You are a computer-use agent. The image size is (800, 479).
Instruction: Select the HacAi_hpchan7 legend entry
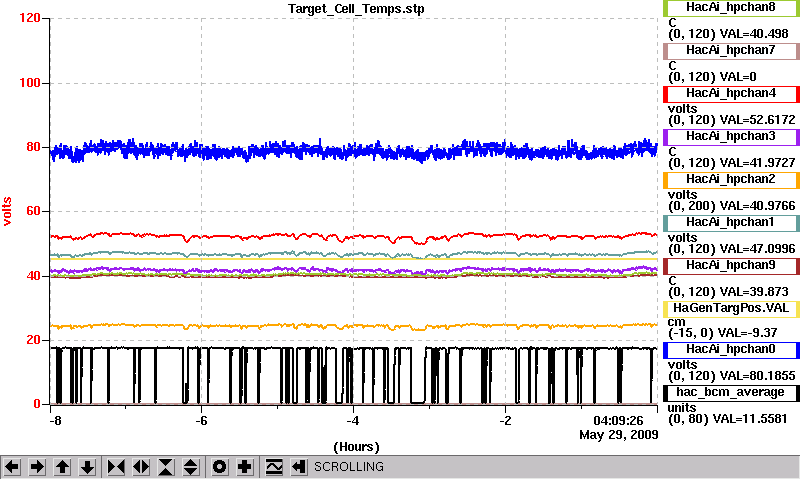point(731,51)
